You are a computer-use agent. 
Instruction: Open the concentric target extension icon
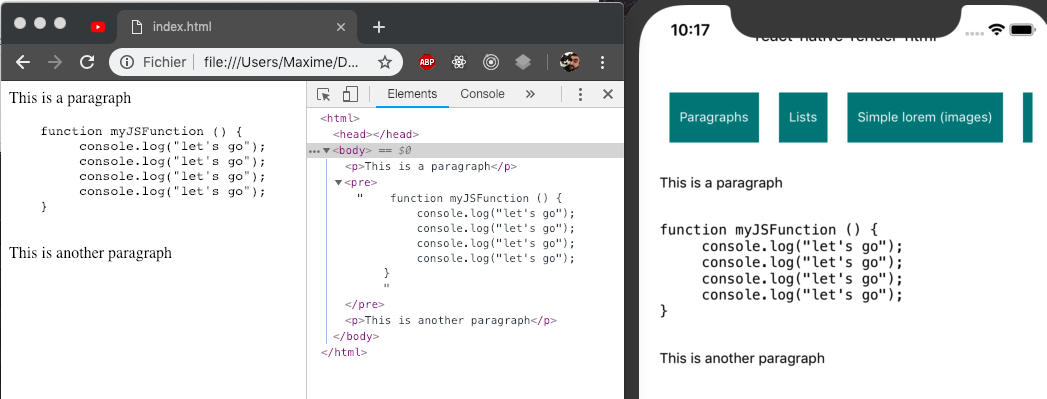(x=491, y=62)
